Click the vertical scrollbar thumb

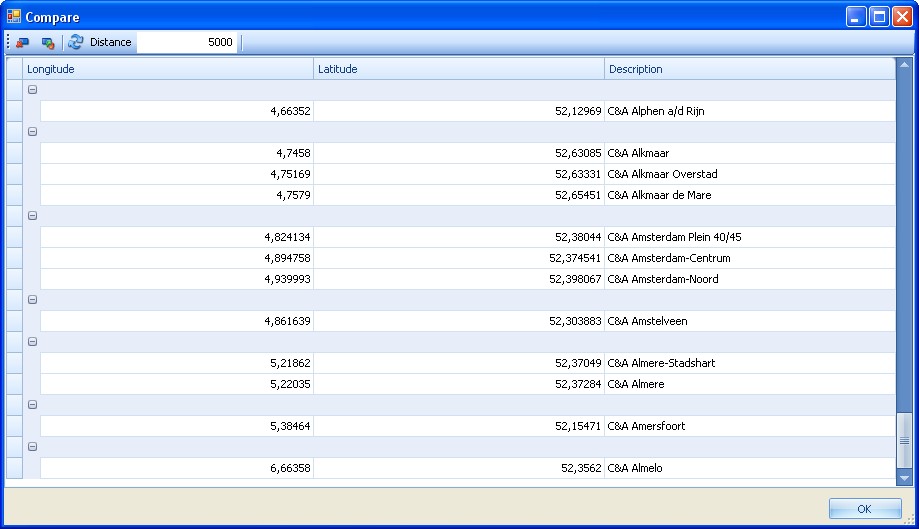[904, 441]
